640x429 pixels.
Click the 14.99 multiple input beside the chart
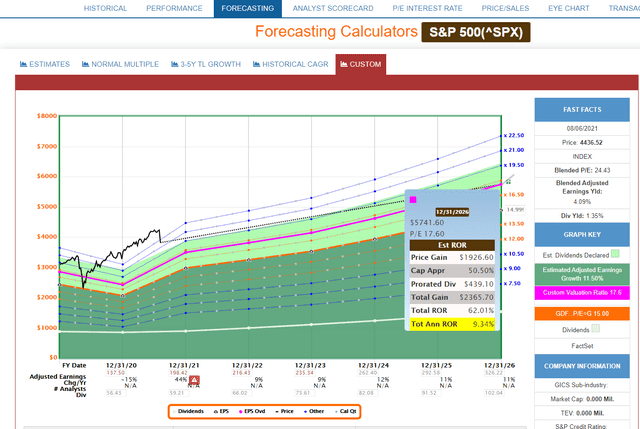coord(515,209)
